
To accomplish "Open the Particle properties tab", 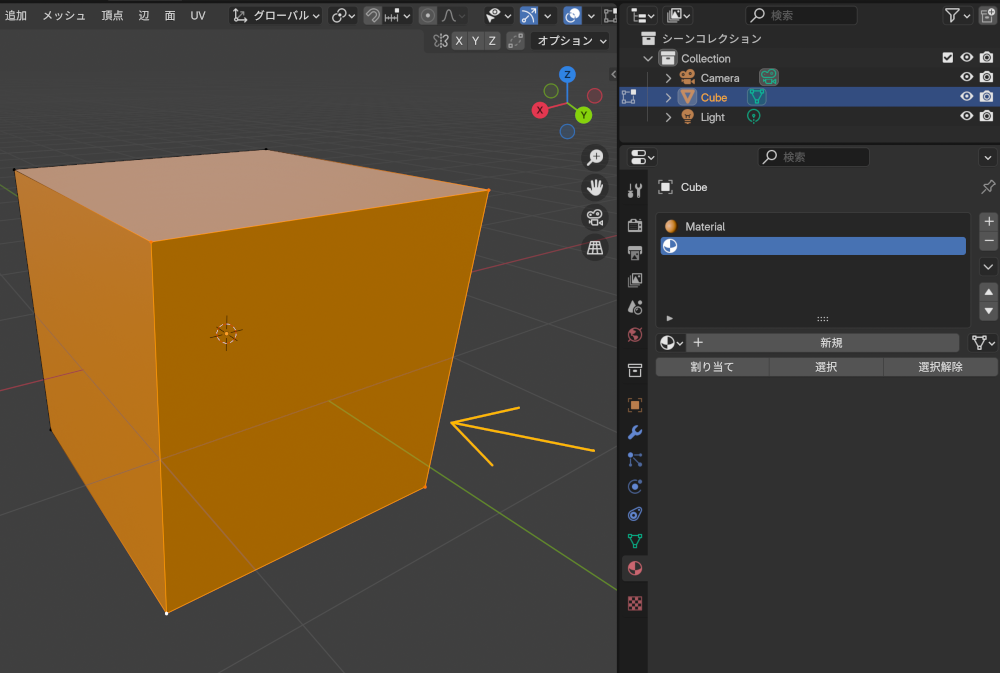I will pyautogui.click(x=634, y=460).
